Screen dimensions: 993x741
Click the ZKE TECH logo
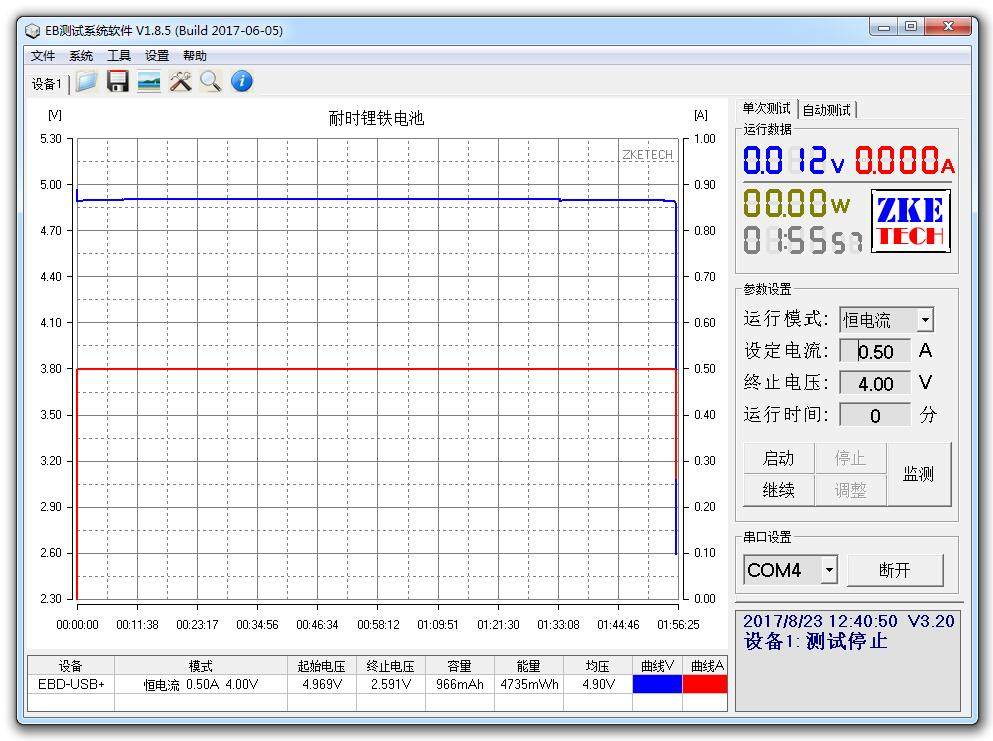point(910,221)
